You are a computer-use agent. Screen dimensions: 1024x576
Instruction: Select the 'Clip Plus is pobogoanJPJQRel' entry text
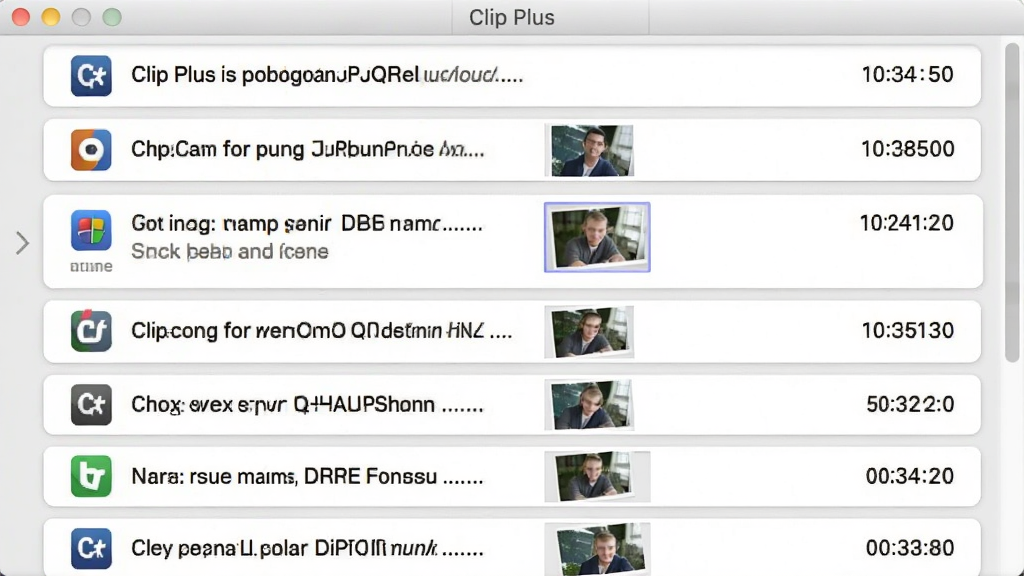click(327, 75)
